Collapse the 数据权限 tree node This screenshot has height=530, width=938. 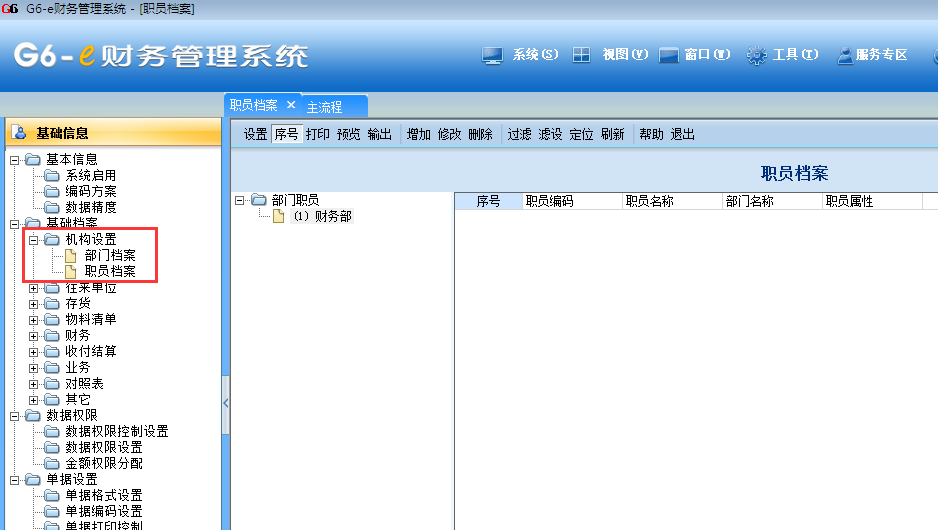tap(14, 416)
